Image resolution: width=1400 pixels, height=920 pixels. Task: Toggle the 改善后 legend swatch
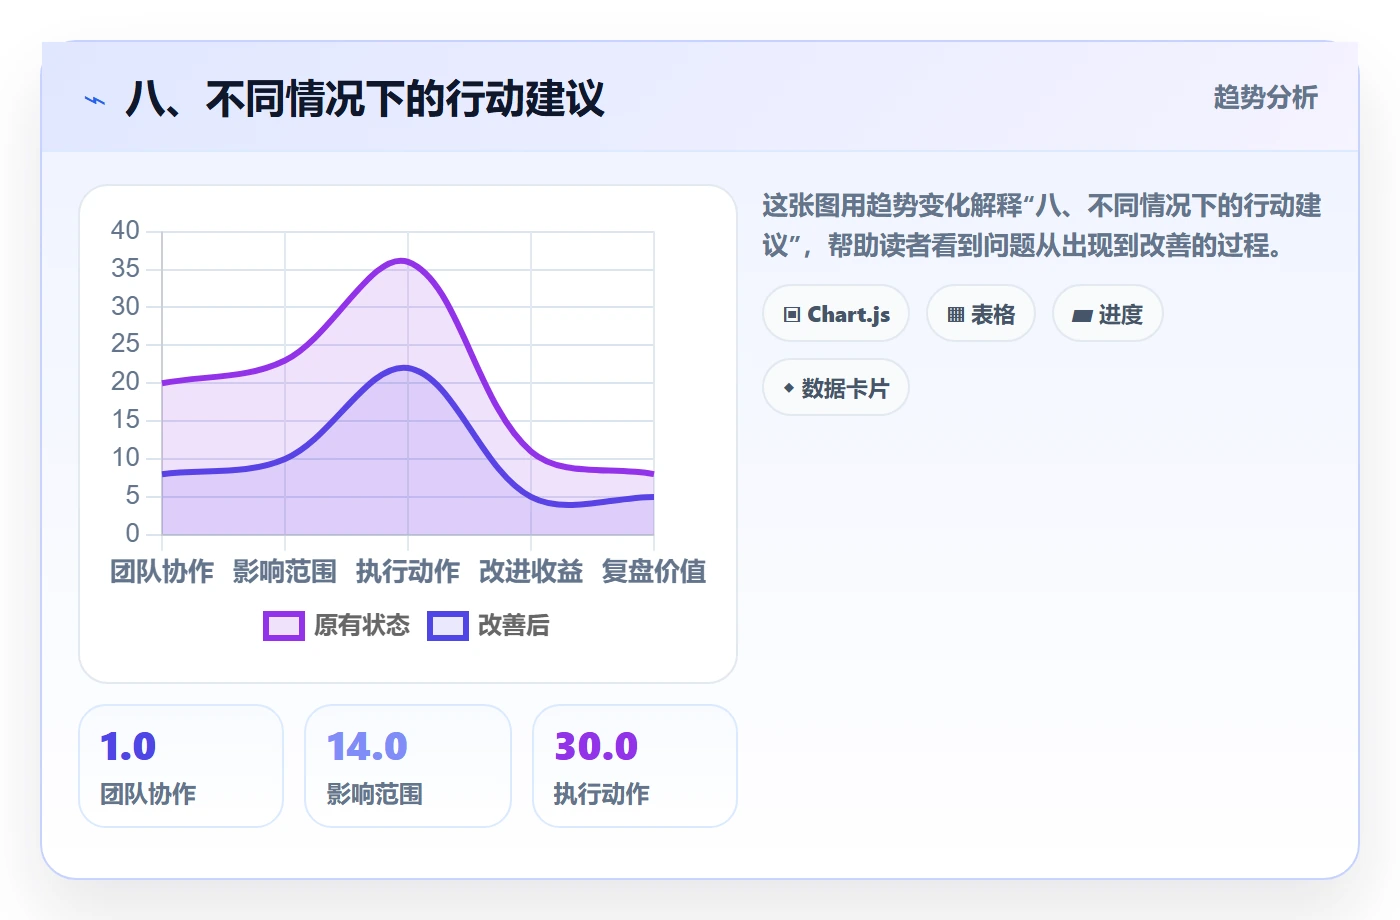[x=448, y=626]
